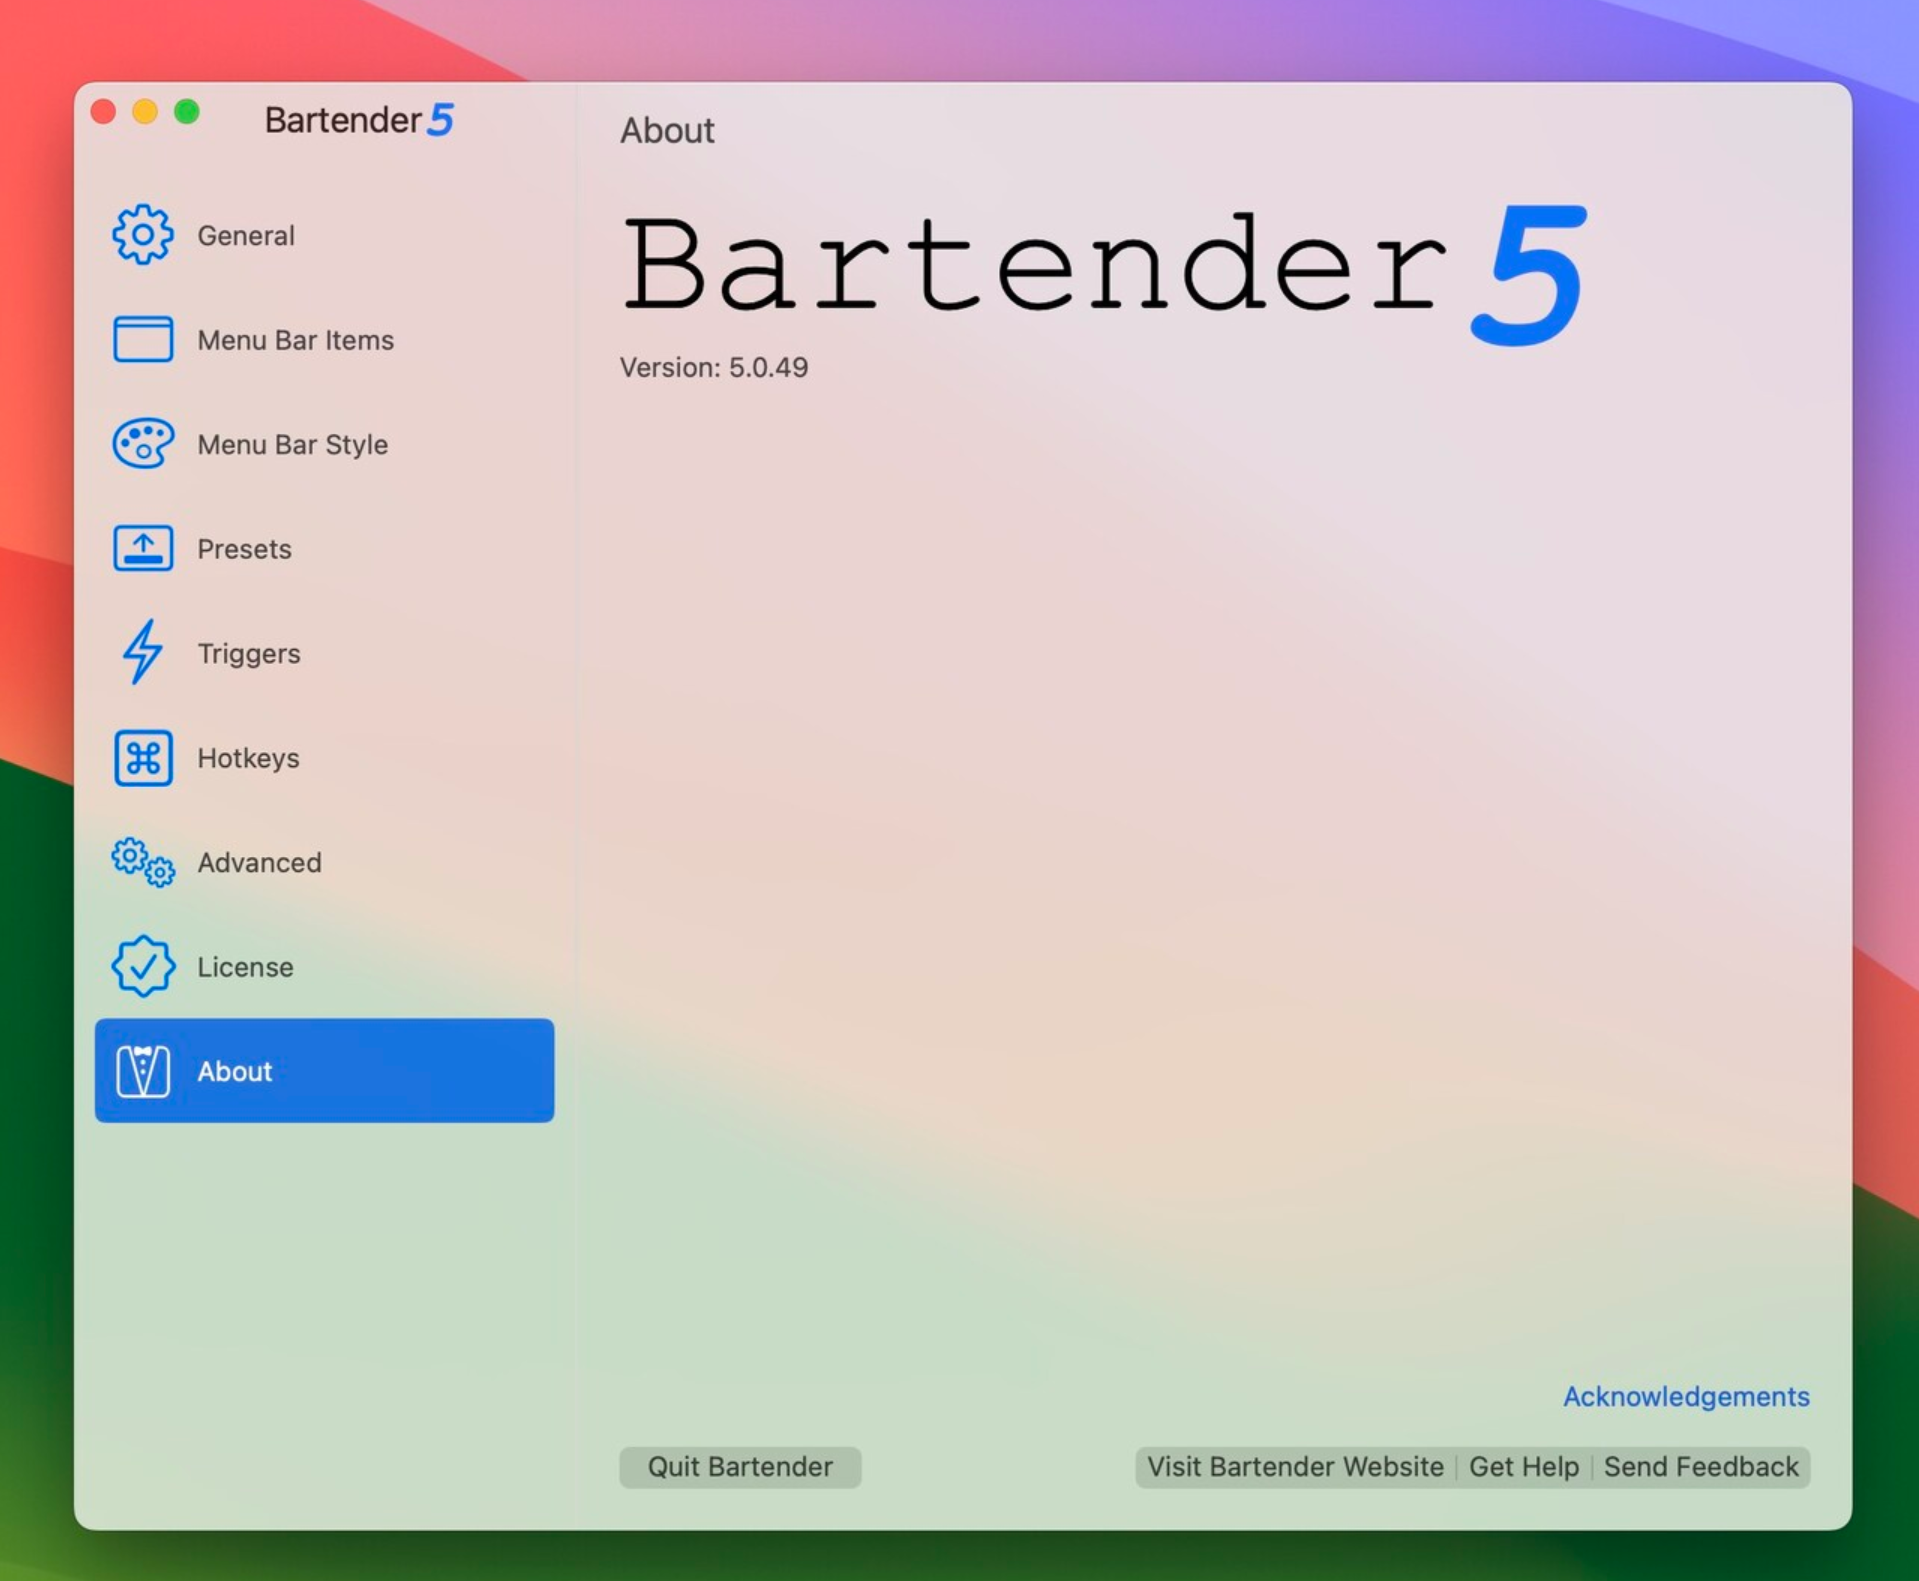Screen dimensions: 1919x1581
Task: Click the Triggers lightning bolt icon
Action: pyautogui.click(x=143, y=652)
